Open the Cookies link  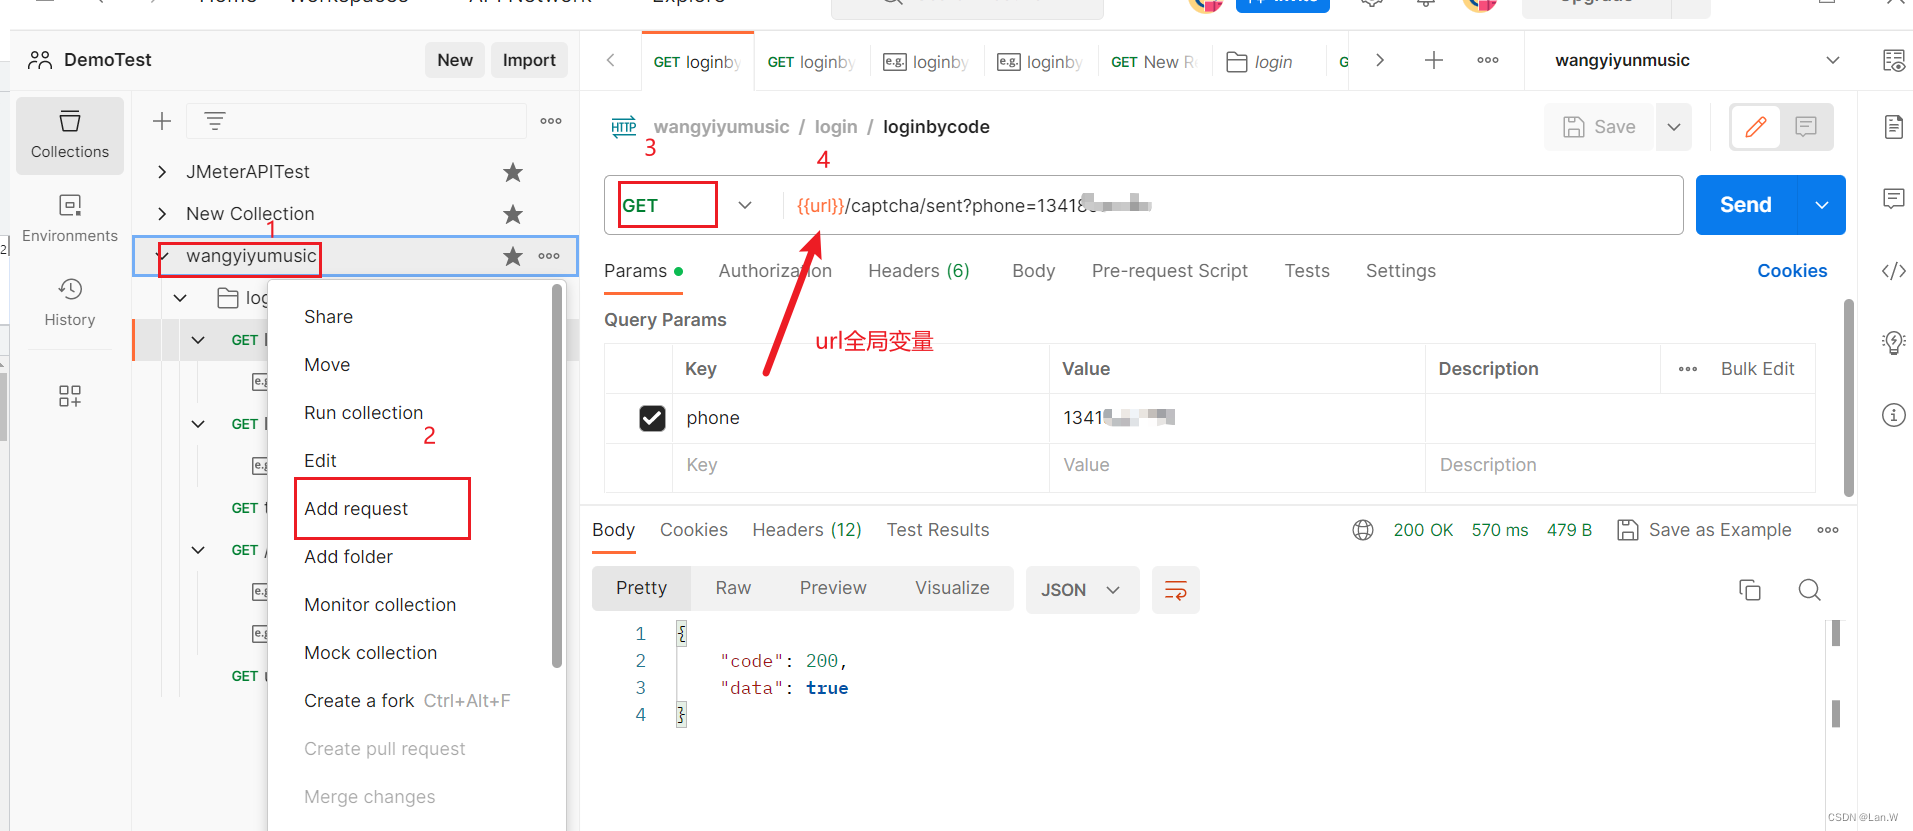[1792, 271]
